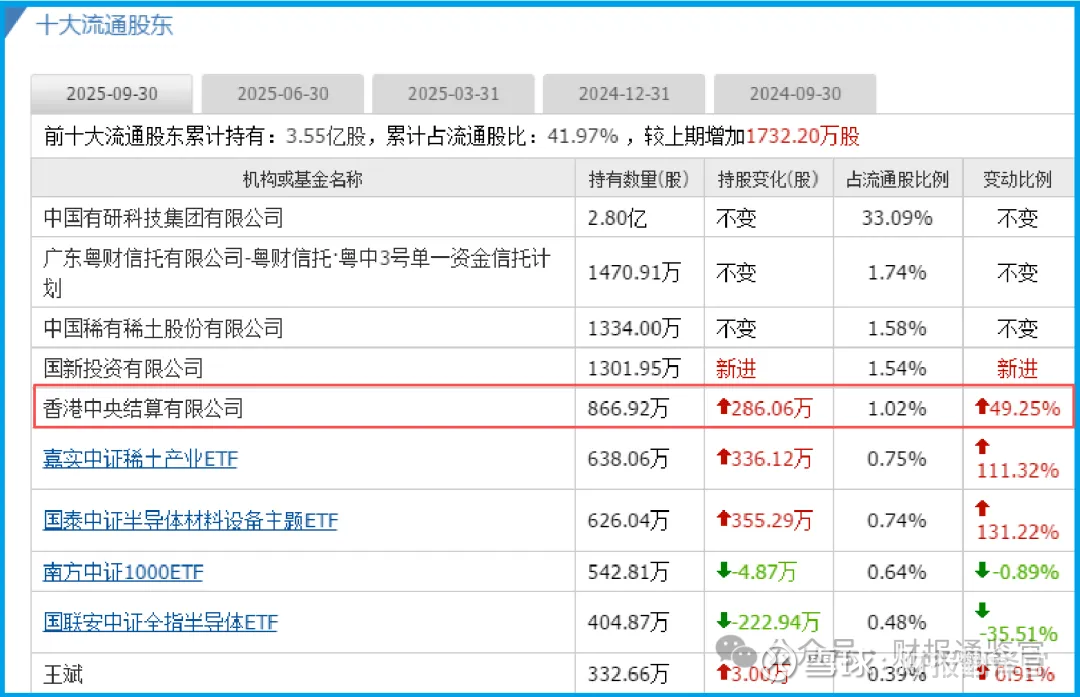Click the 1.74% ratio cell
Image resolution: width=1080 pixels, height=697 pixels.
(x=897, y=273)
